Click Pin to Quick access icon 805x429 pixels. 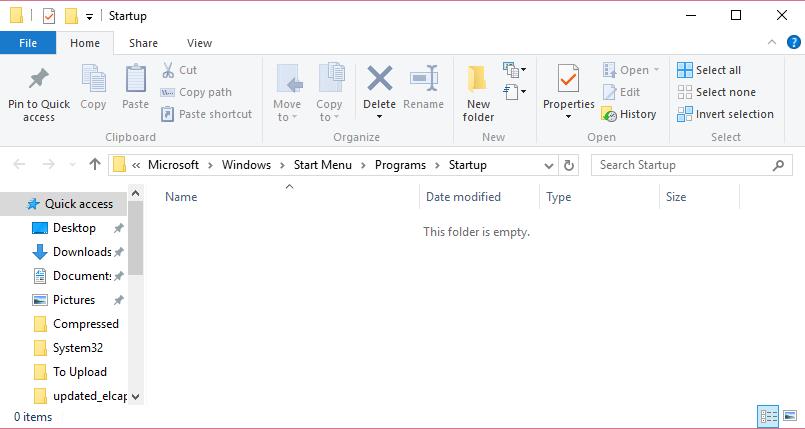(39, 80)
